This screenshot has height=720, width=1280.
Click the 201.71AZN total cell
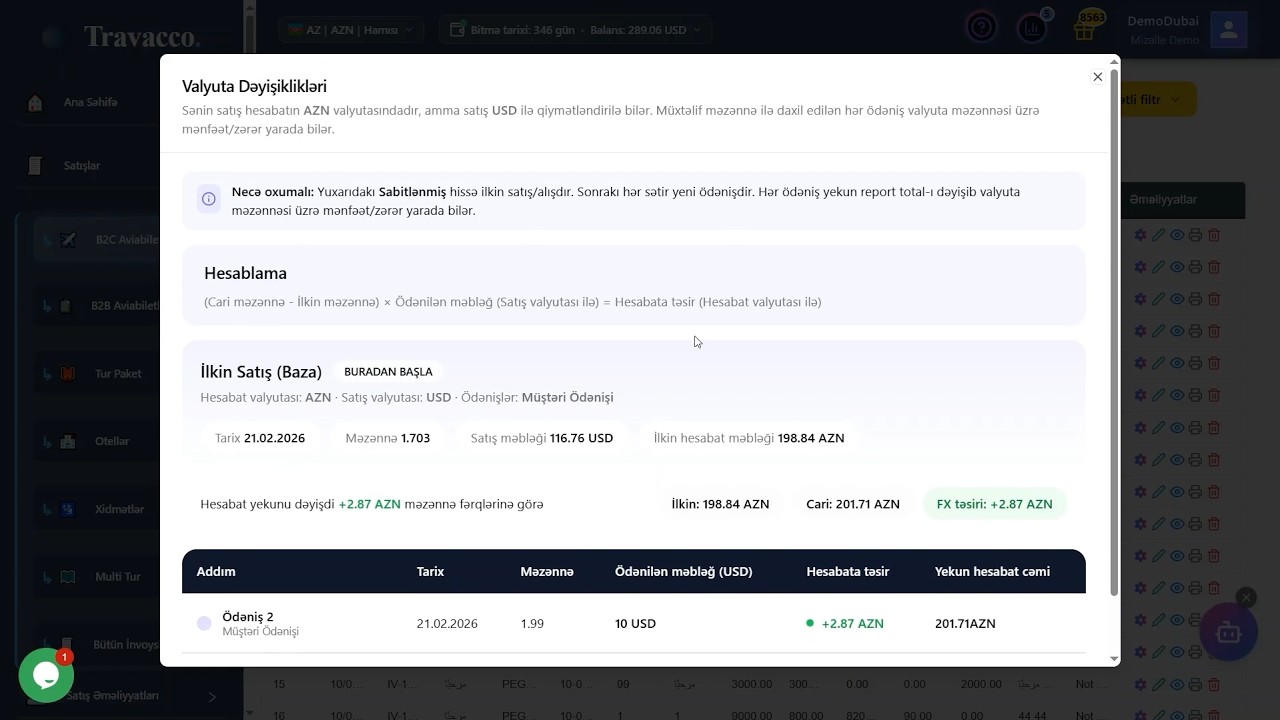tap(965, 623)
